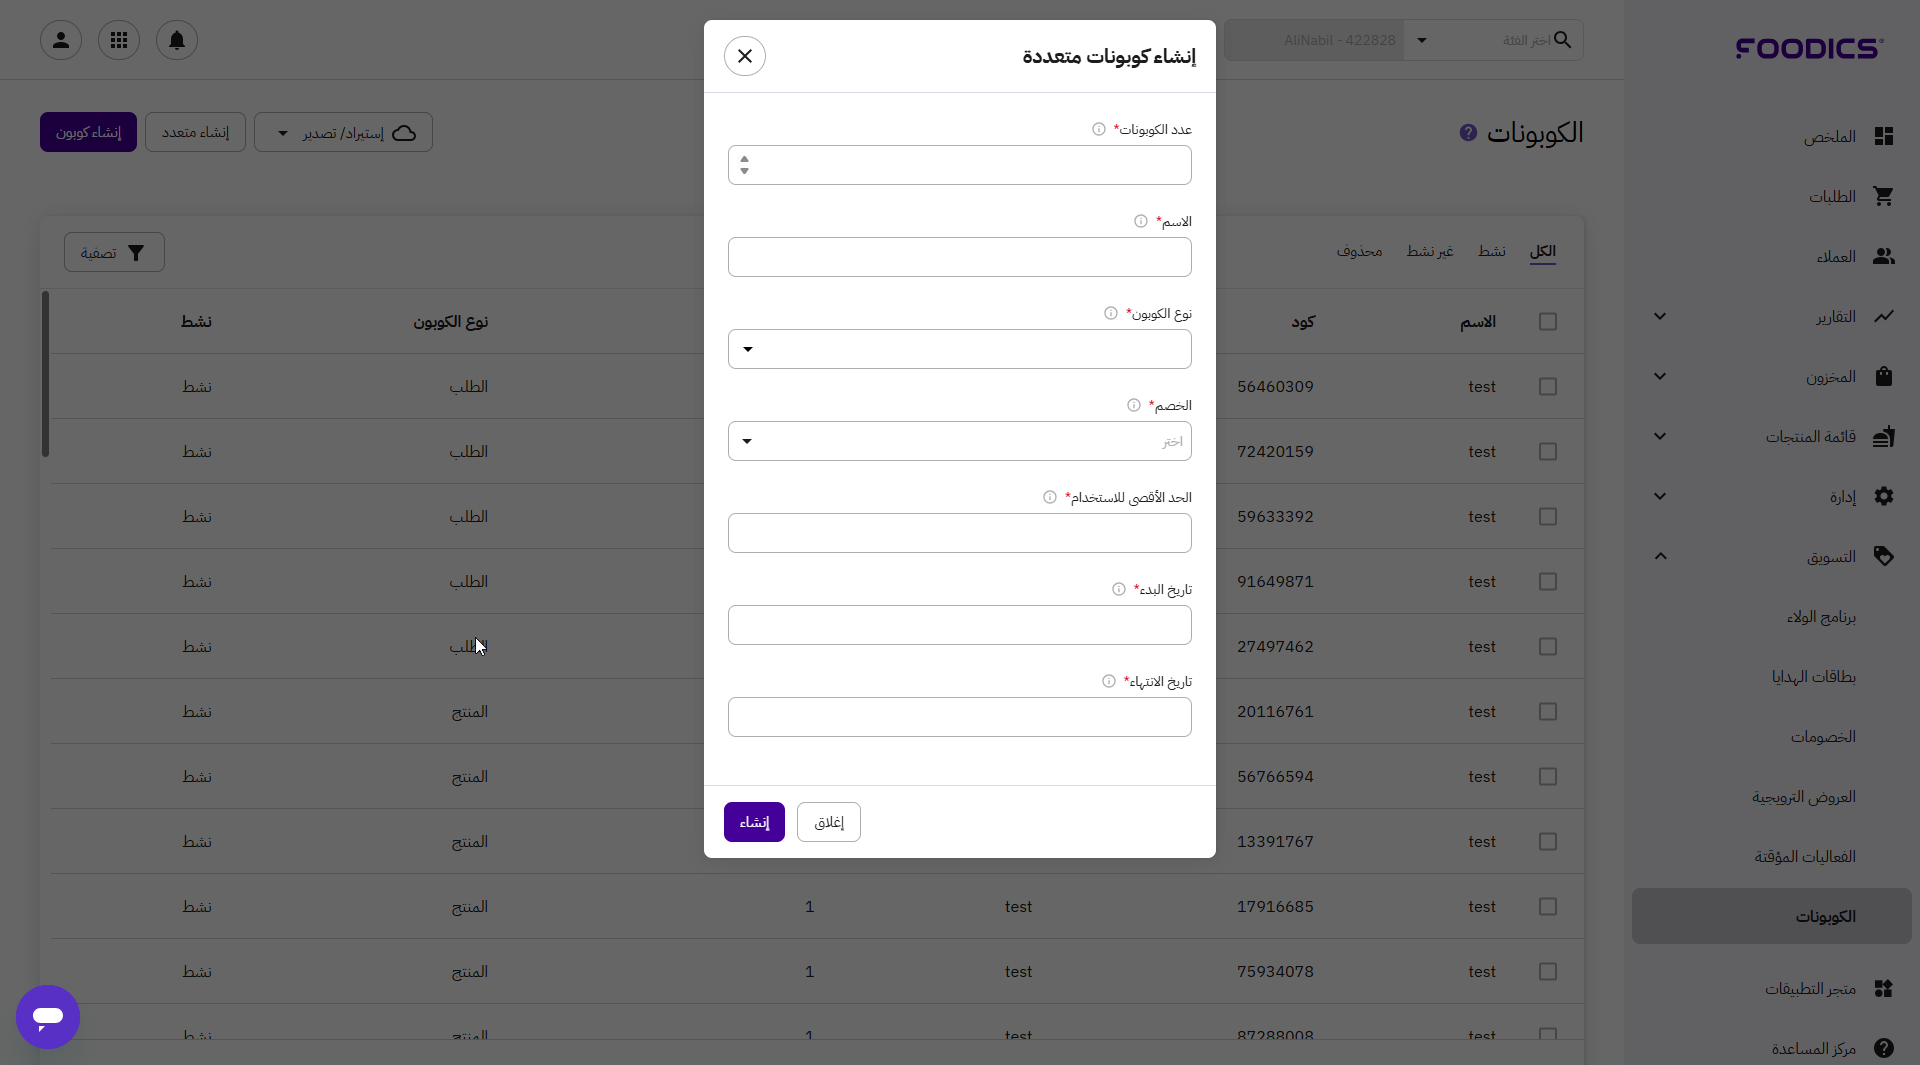Switch to the غير نشط tab
The height and width of the screenshot is (1065, 1920).
(1430, 251)
